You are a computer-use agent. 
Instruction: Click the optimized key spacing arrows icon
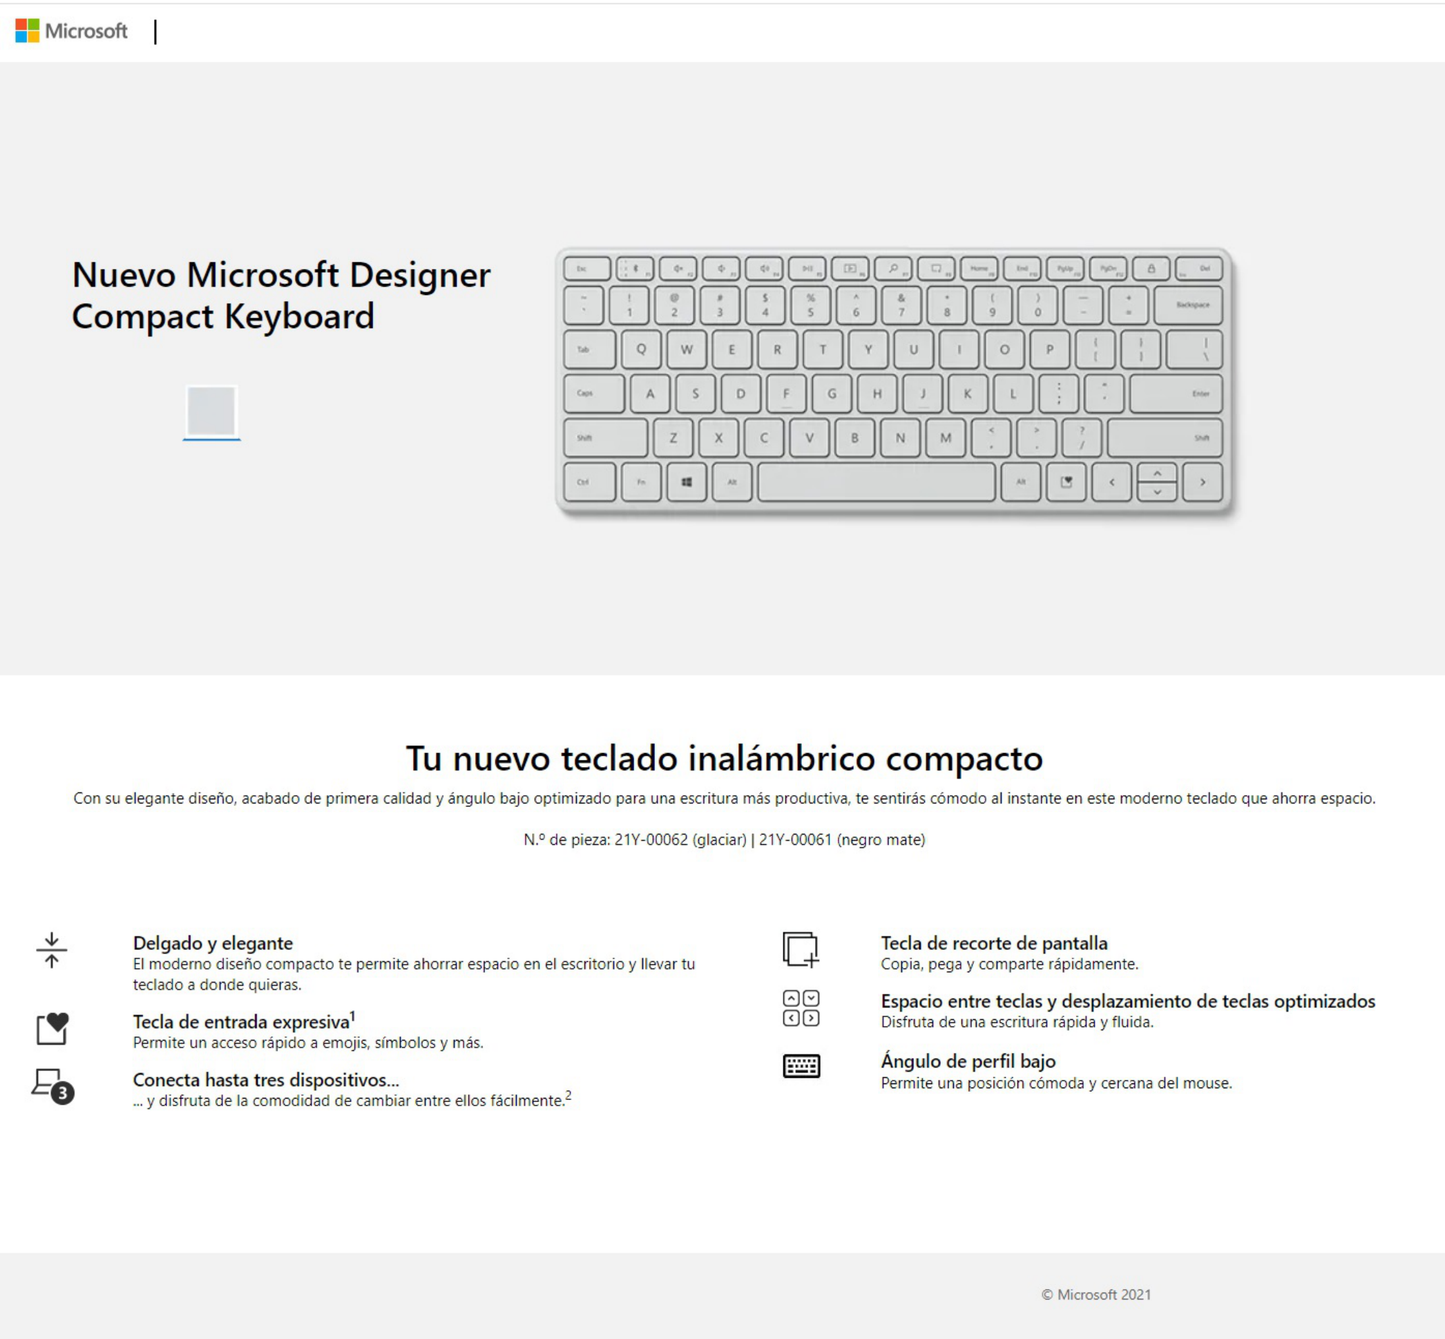[801, 1008]
